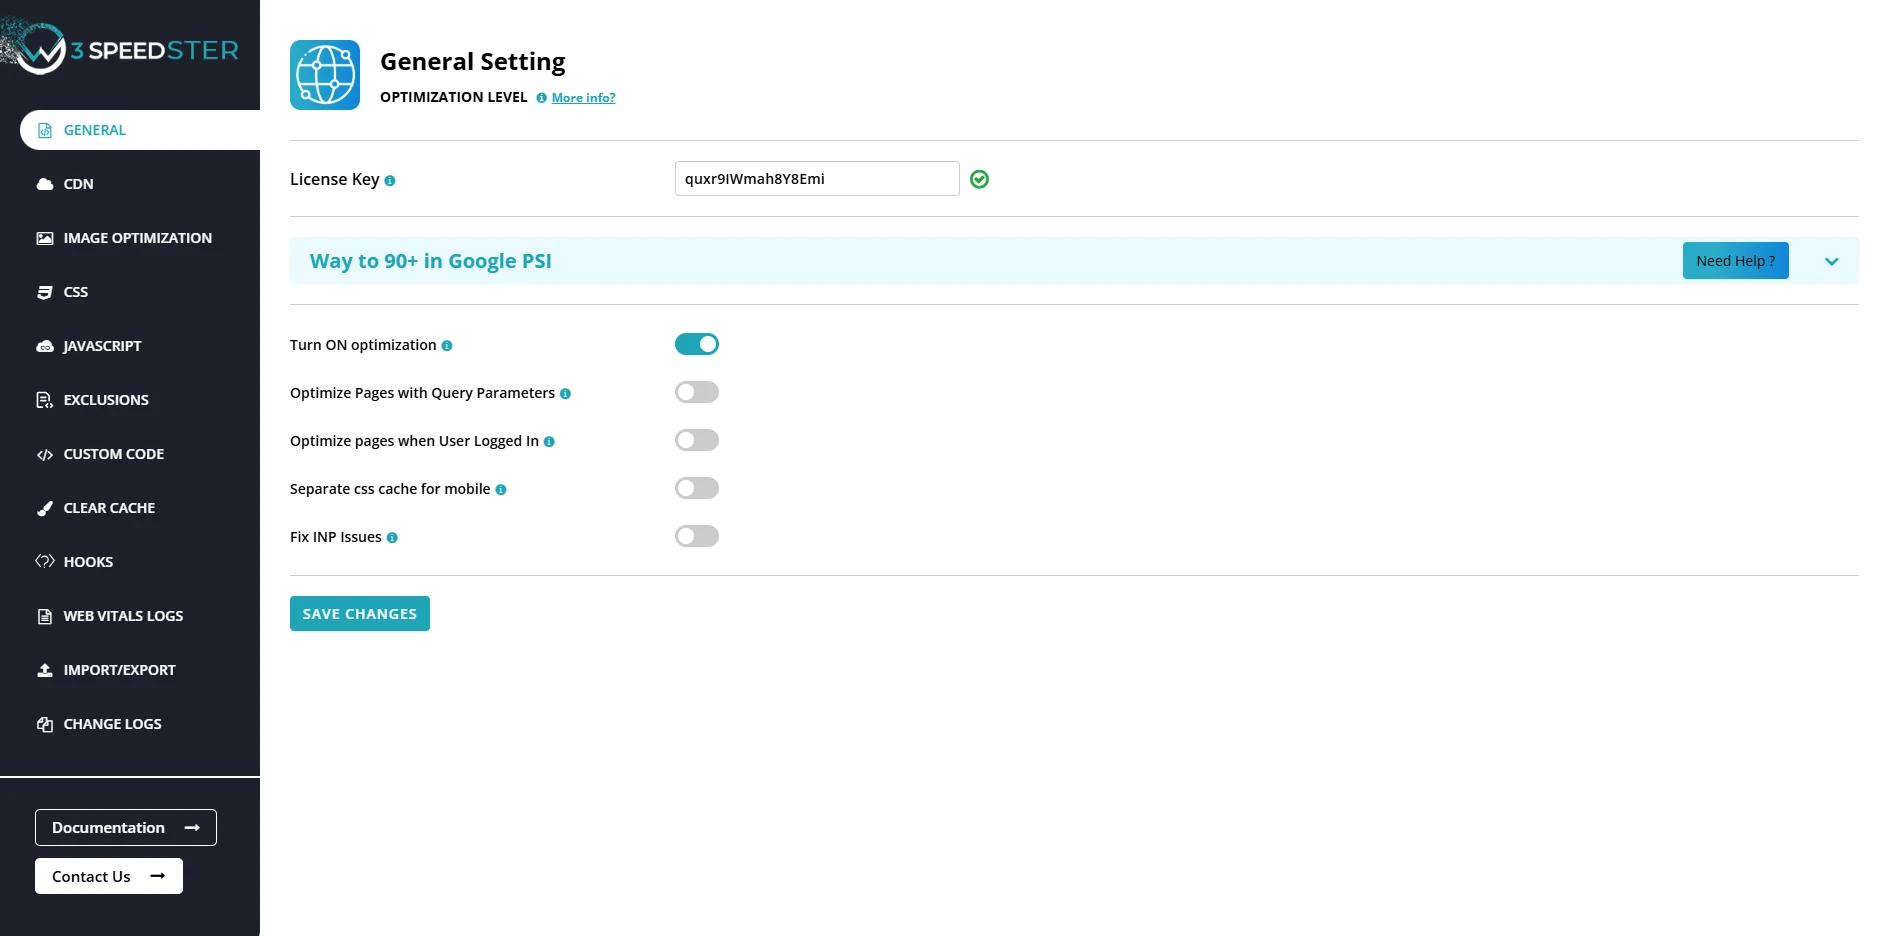1887x936 pixels.
Task: Expand the Way to 90+ chevron
Action: coord(1831,261)
